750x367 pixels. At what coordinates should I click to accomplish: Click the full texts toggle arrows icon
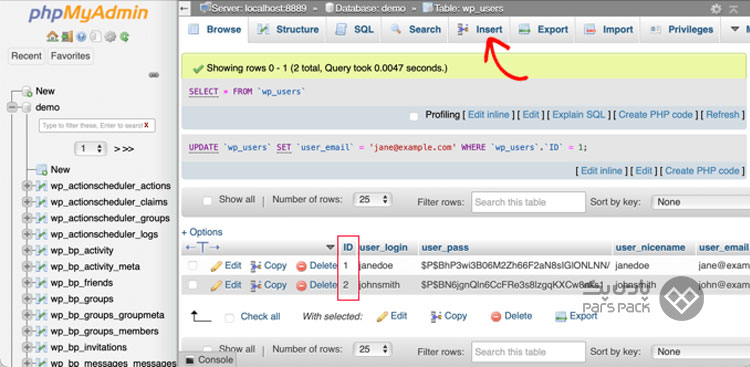(202, 247)
